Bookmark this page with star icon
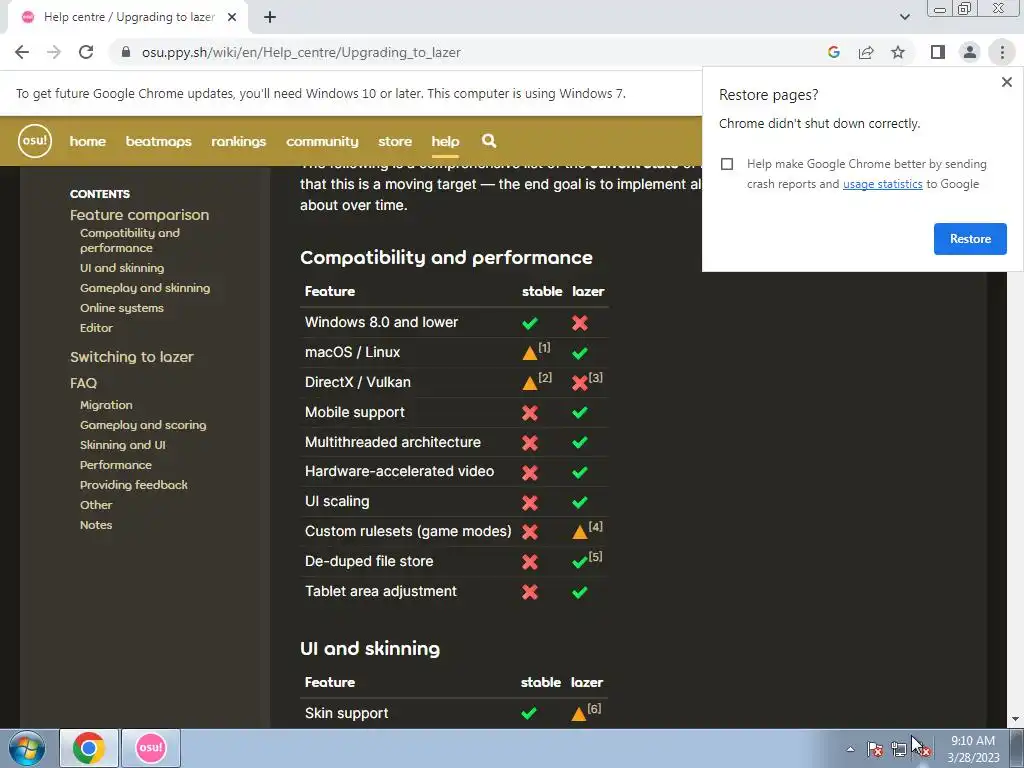This screenshot has height=768, width=1024. 898,52
